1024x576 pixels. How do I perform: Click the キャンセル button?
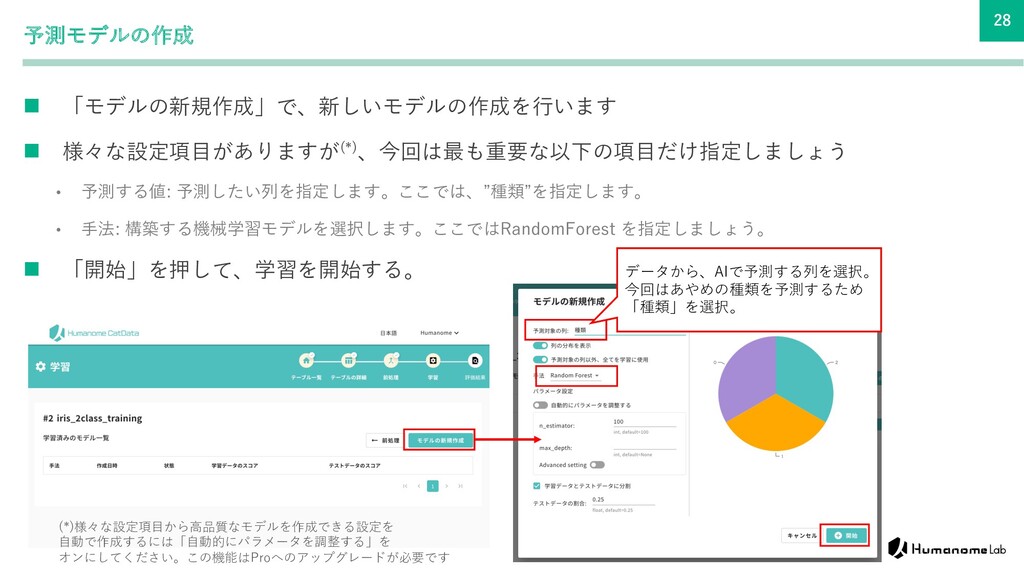coord(801,536)
